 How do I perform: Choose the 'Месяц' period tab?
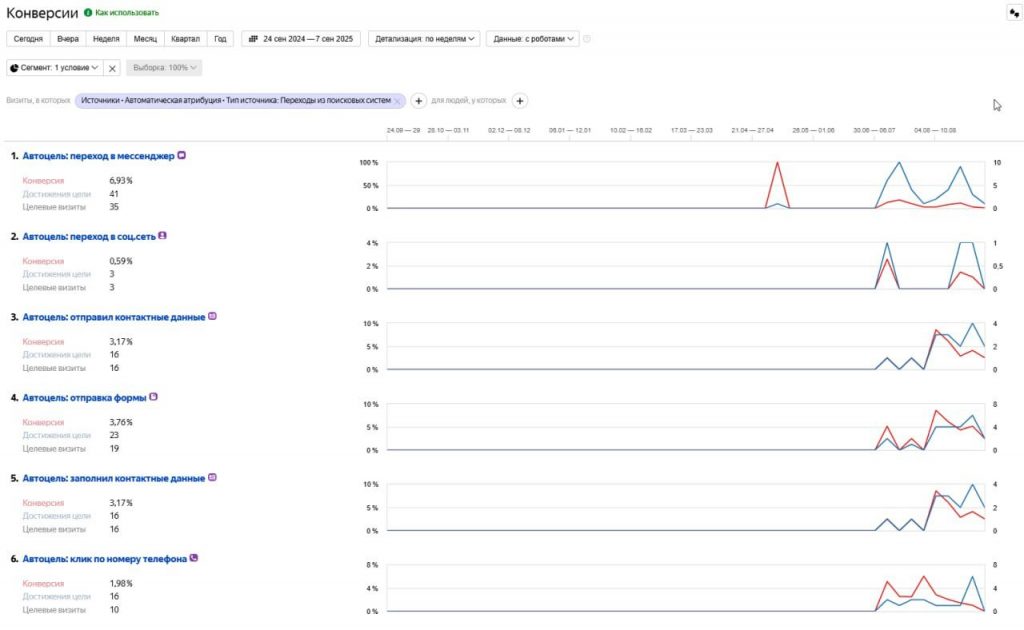[144, 39]
